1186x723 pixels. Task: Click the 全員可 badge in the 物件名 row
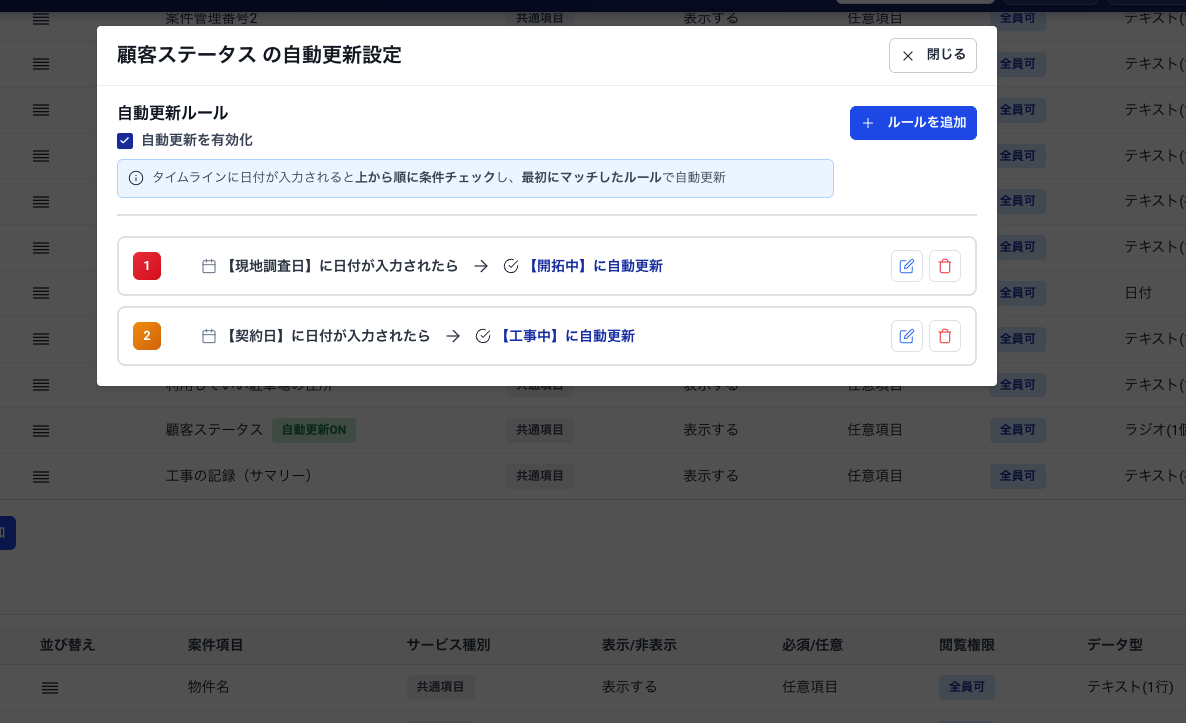click(967, 688)
